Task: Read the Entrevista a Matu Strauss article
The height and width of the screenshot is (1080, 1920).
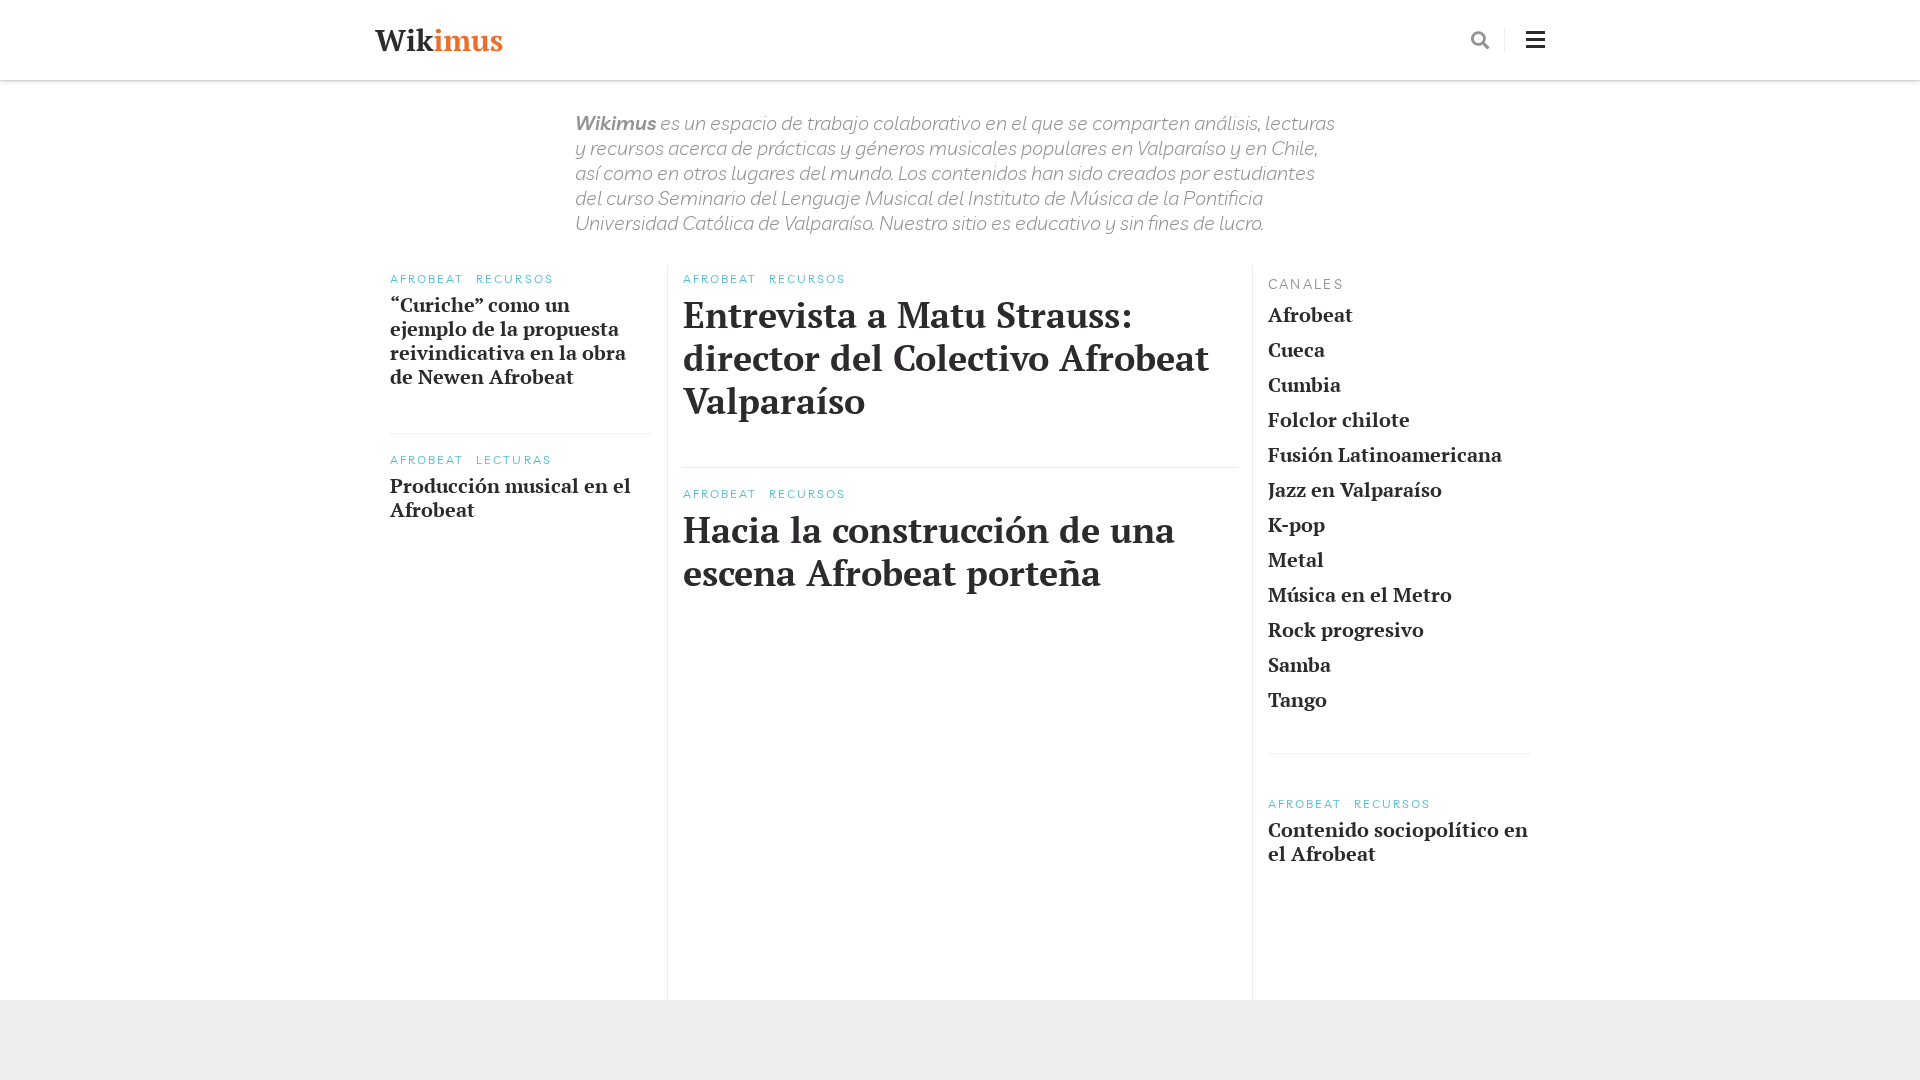Action: tap(946, 358)
